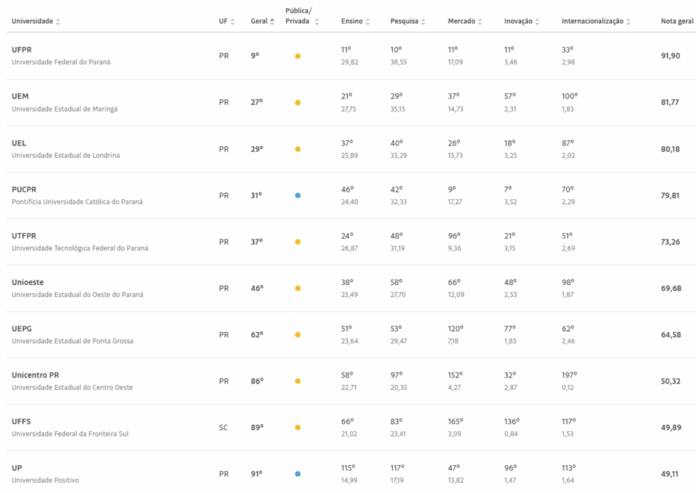Sort by Pesquisa using its arrows
The width and height of the screenshot is (696, 493).
[x=424, y=21]
